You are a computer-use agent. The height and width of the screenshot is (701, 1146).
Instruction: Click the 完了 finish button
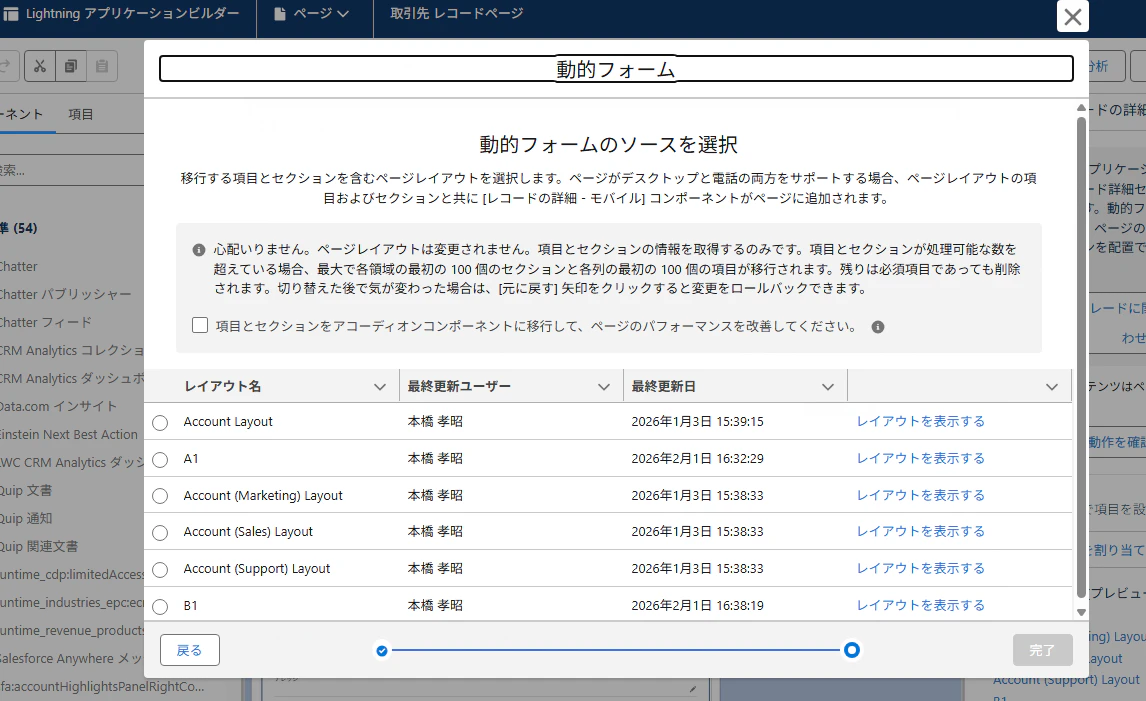pyautogui.click(x=1042, y=650)
